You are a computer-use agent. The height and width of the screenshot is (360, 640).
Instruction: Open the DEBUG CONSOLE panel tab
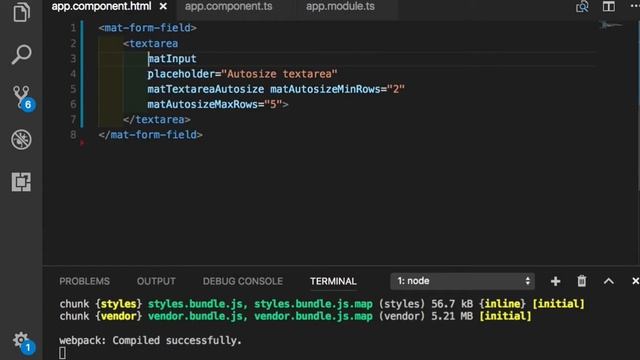tap(243, 281)
